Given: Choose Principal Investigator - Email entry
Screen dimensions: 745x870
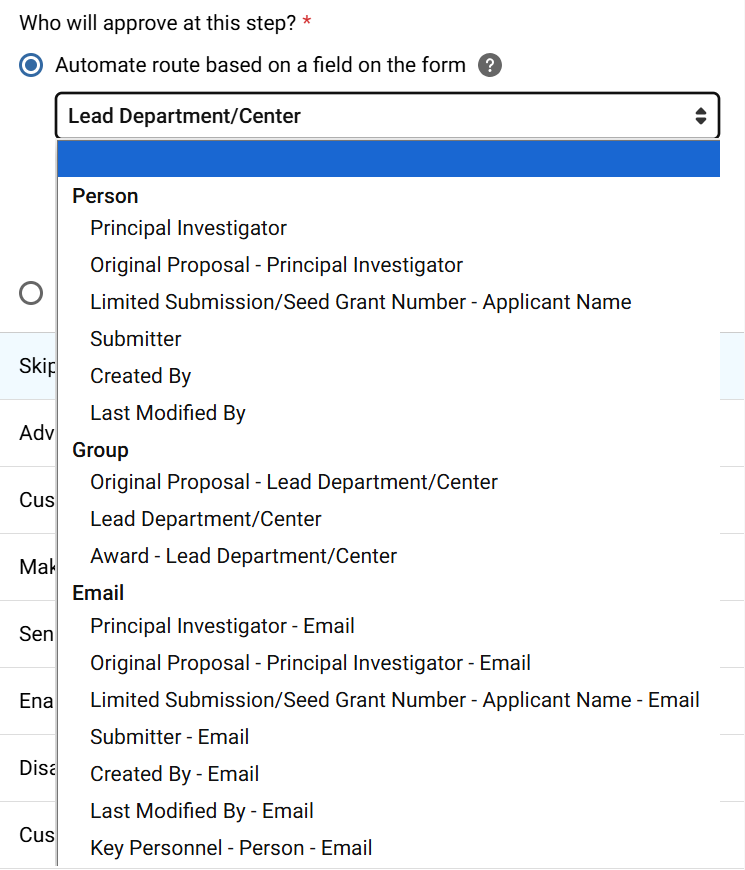Looking at the screenshot, I should point(222,626).
